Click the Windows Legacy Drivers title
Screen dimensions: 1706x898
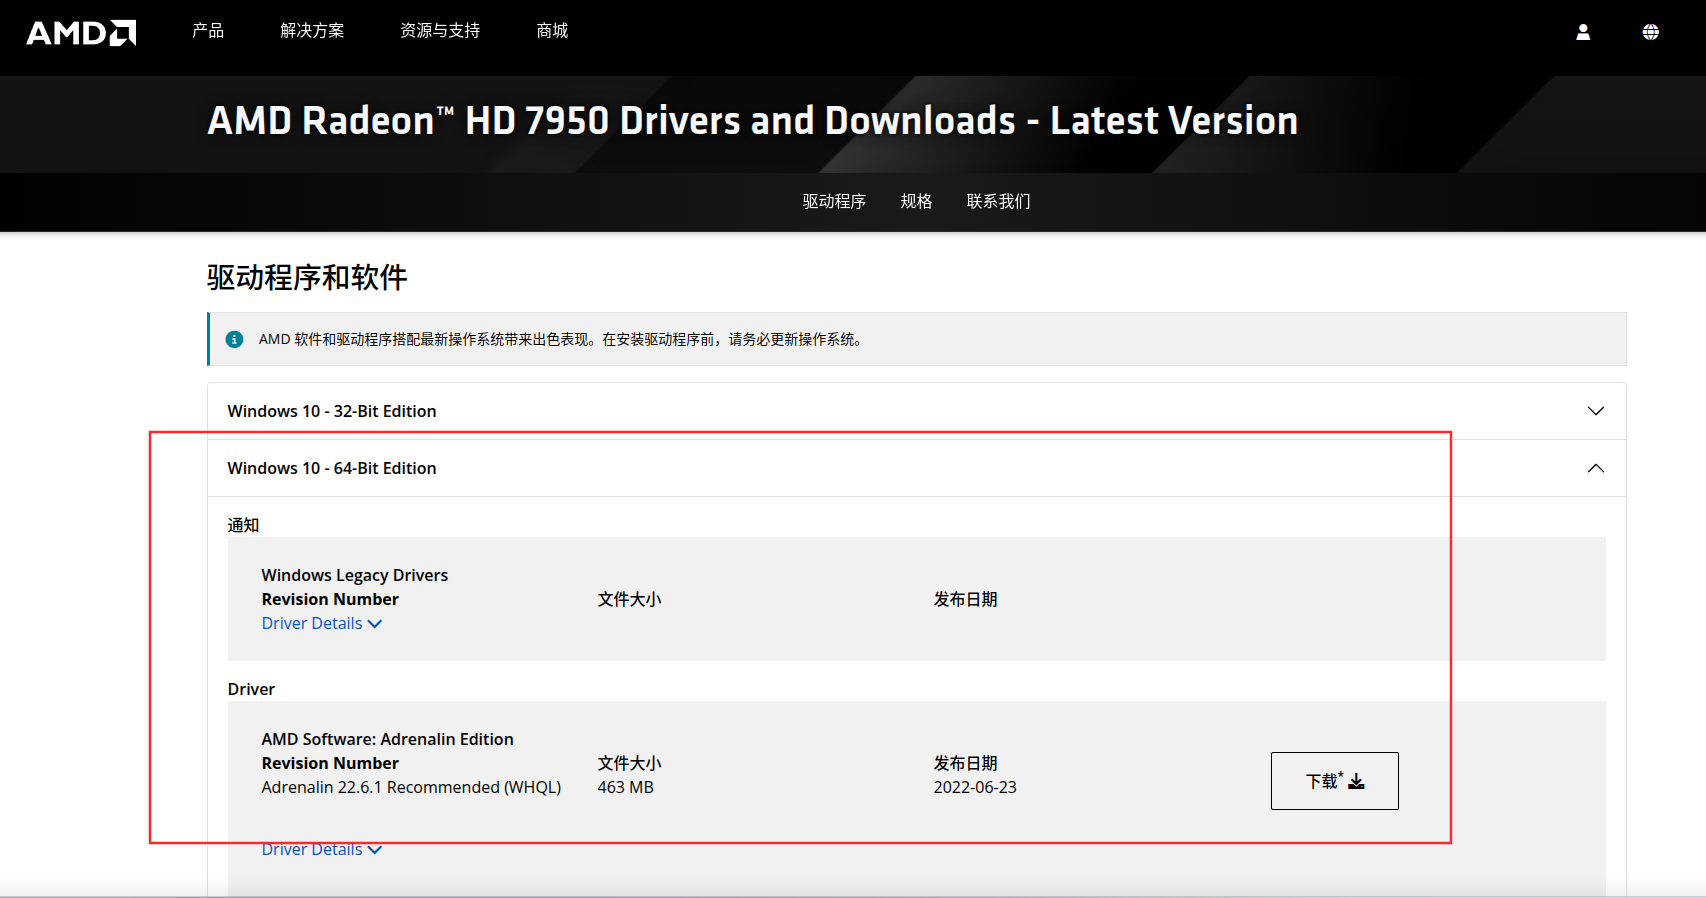355,575
